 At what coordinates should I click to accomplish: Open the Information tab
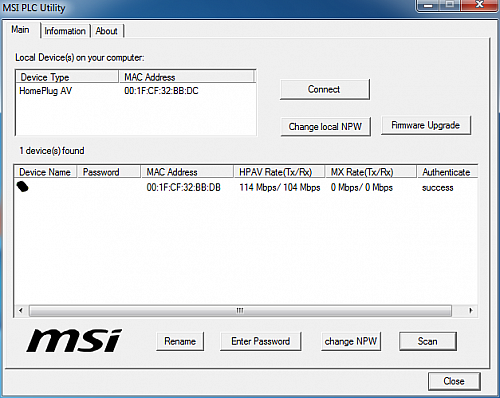pos(65,31)
